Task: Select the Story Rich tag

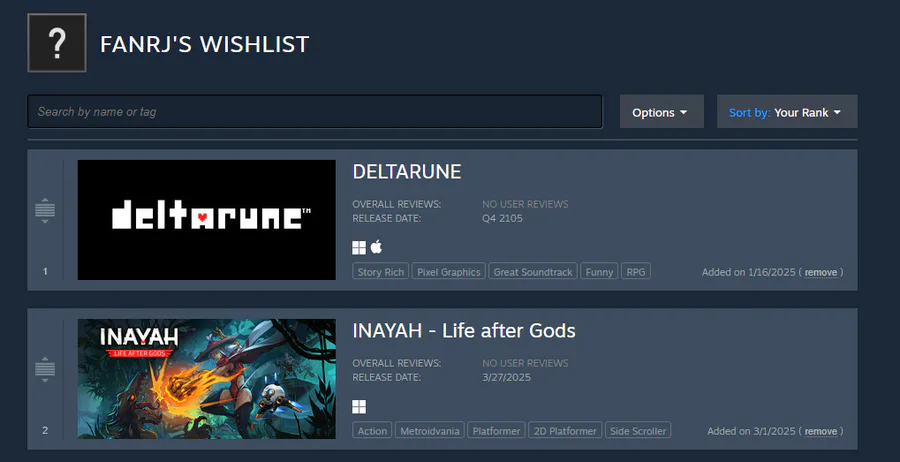Action: [x=381, y=271]
